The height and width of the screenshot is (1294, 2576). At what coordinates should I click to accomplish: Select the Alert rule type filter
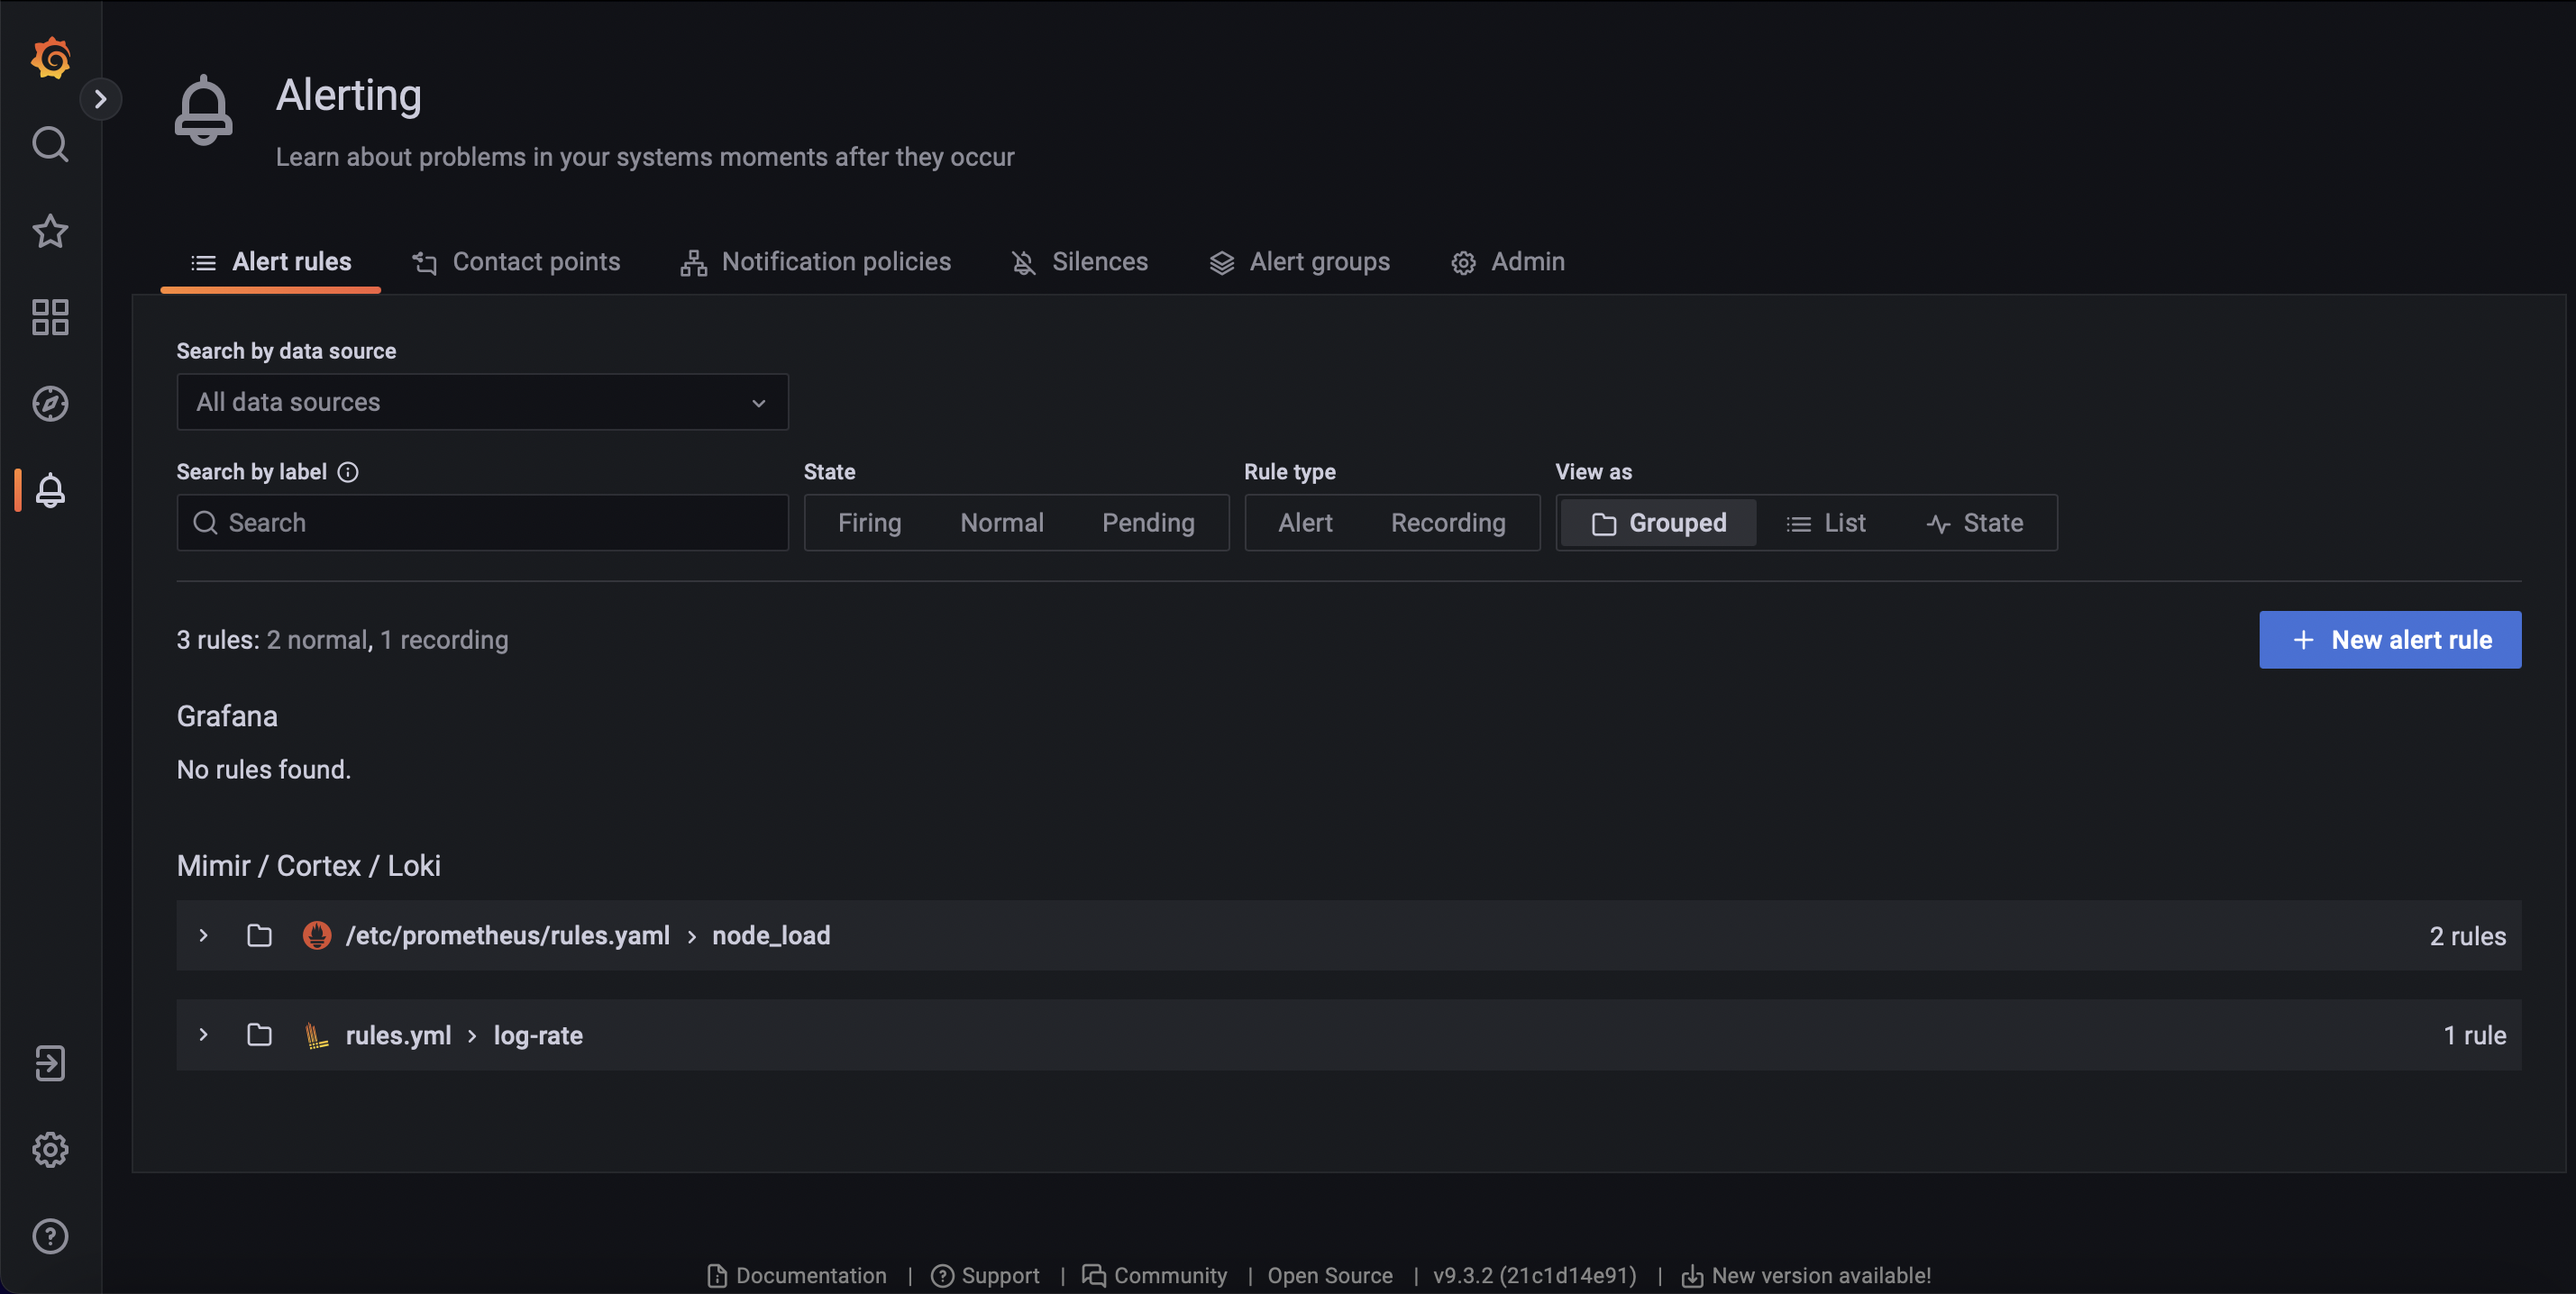[1303, 522]
